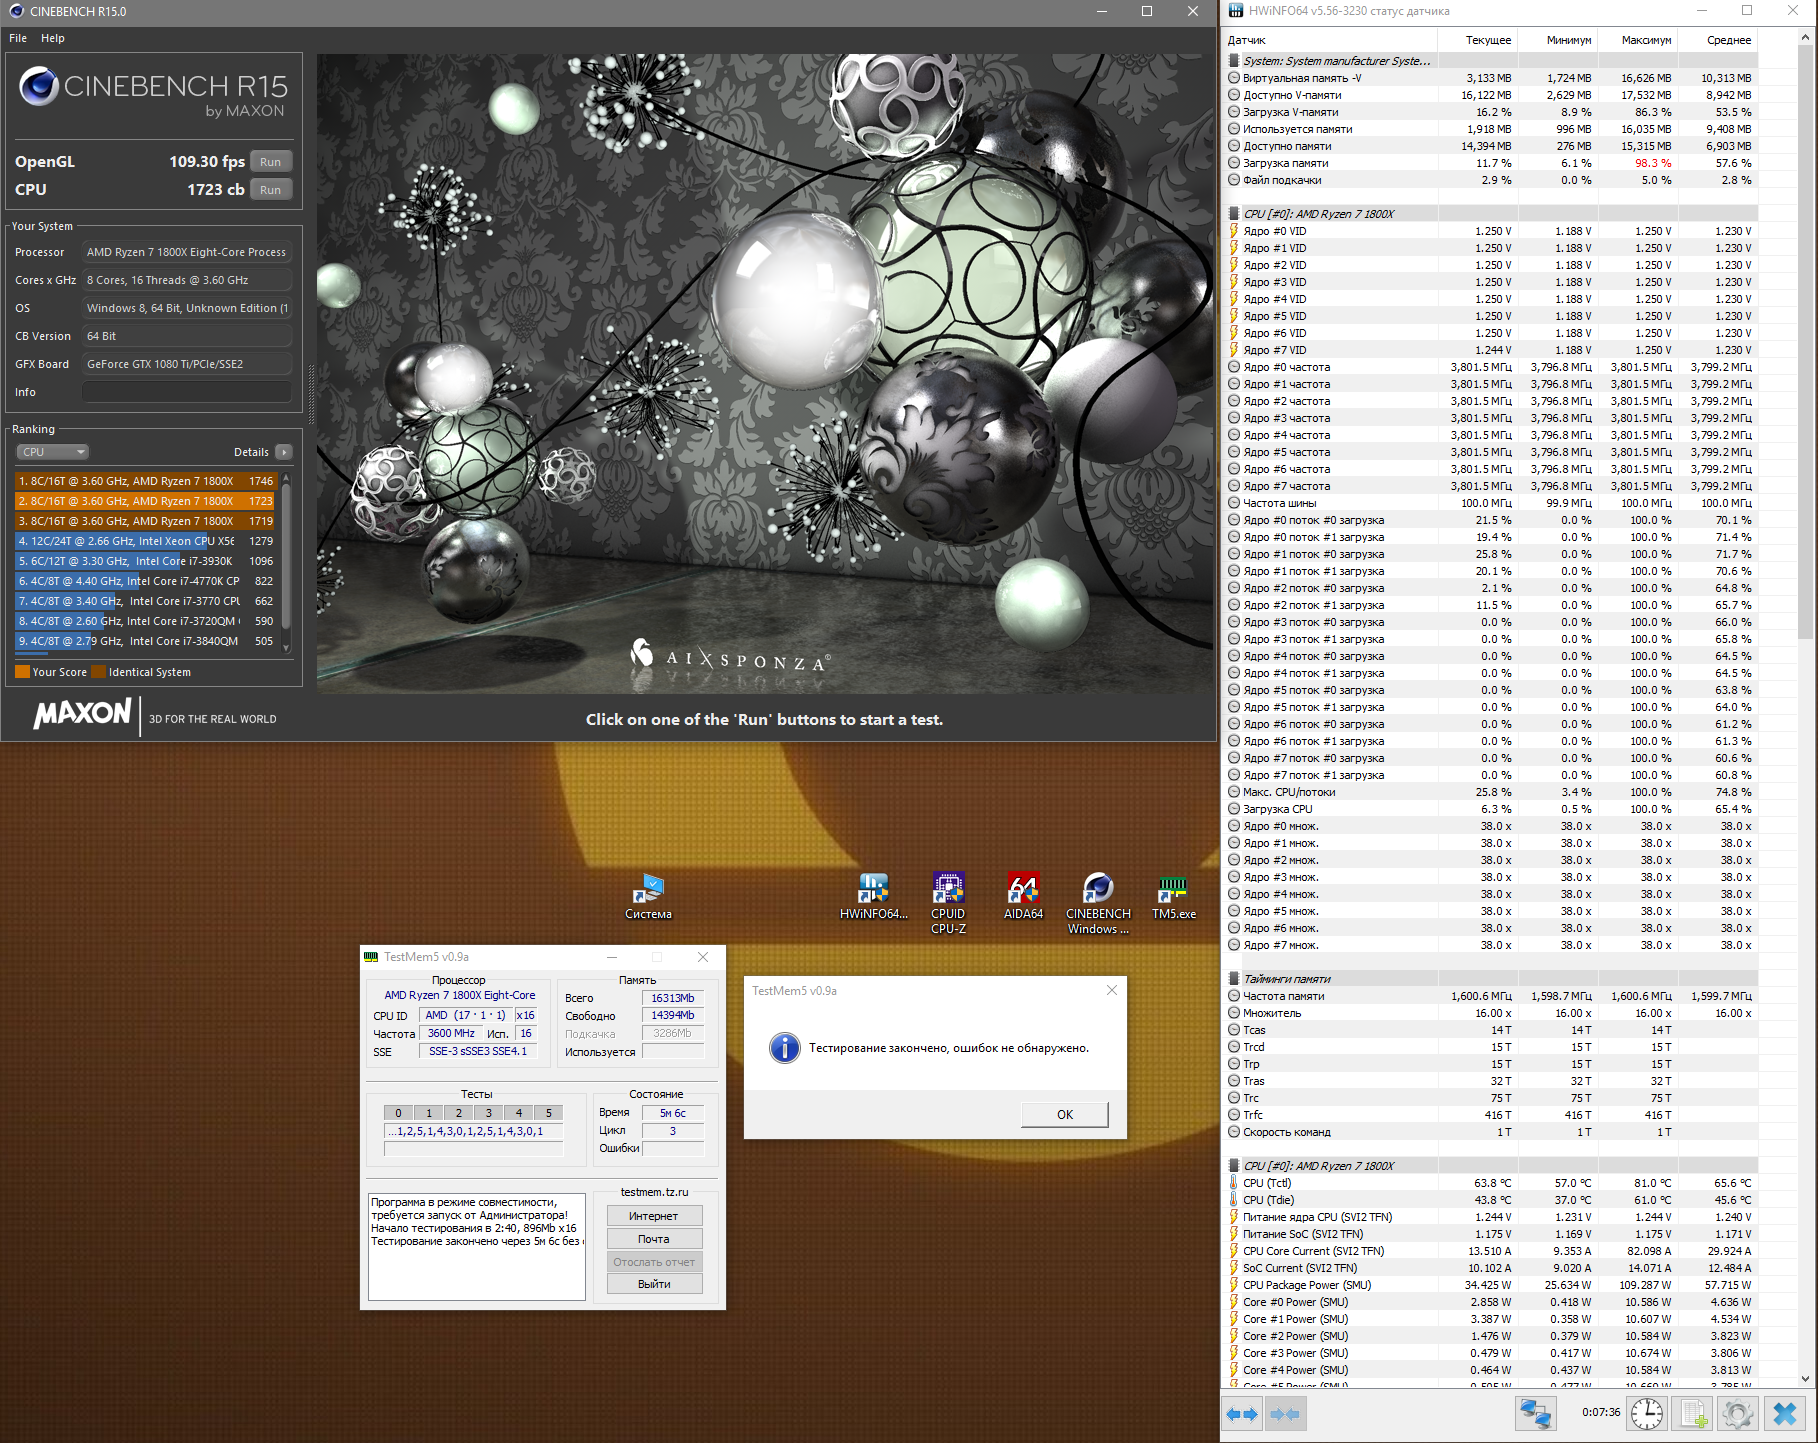Viewport: 1818px width, 1443px height.
Task: Open the HWiNFO network monitors icon
Action: [x=1535, y=1414]
